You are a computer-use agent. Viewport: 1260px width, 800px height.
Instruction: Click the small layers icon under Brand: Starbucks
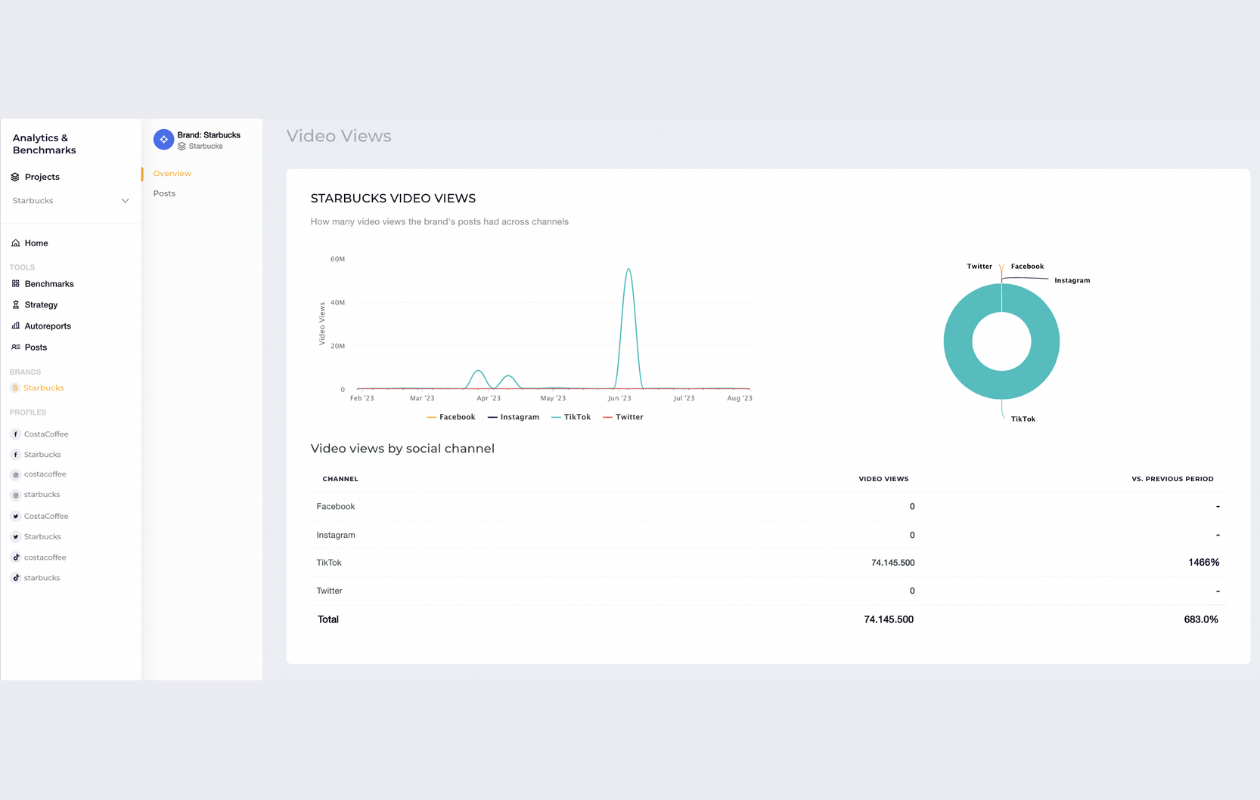(182, 146)
